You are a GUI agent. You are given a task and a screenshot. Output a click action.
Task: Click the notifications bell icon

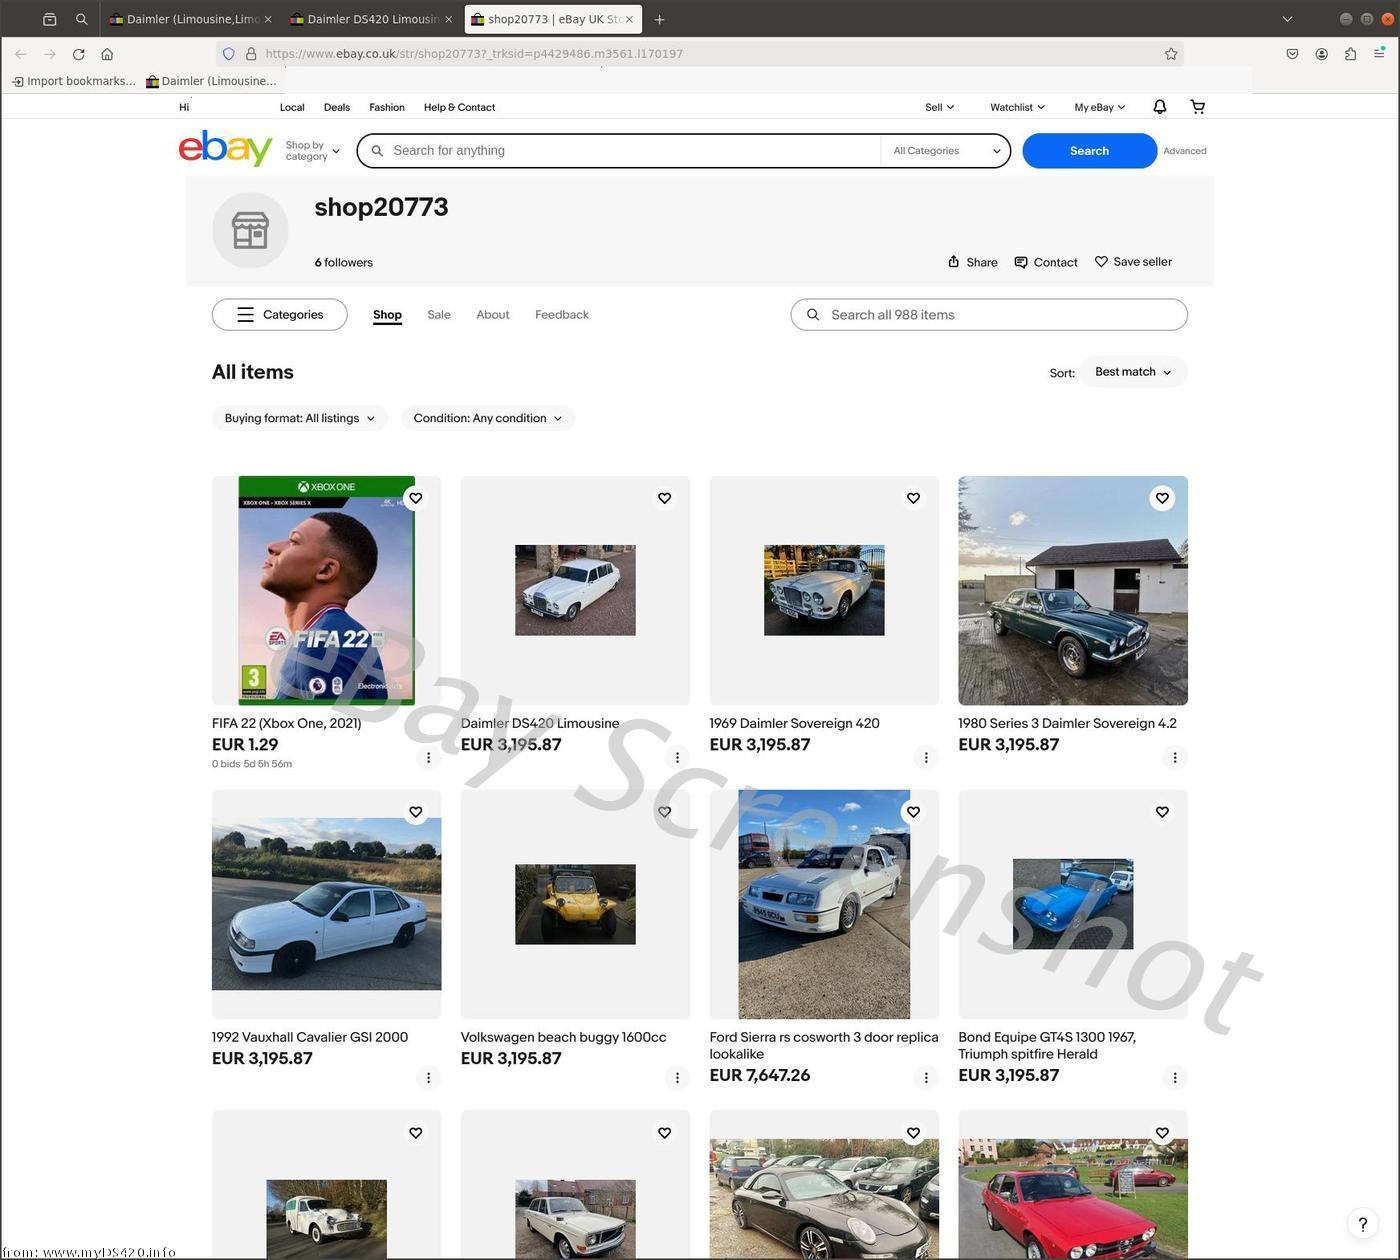[x=1159, y=107]
